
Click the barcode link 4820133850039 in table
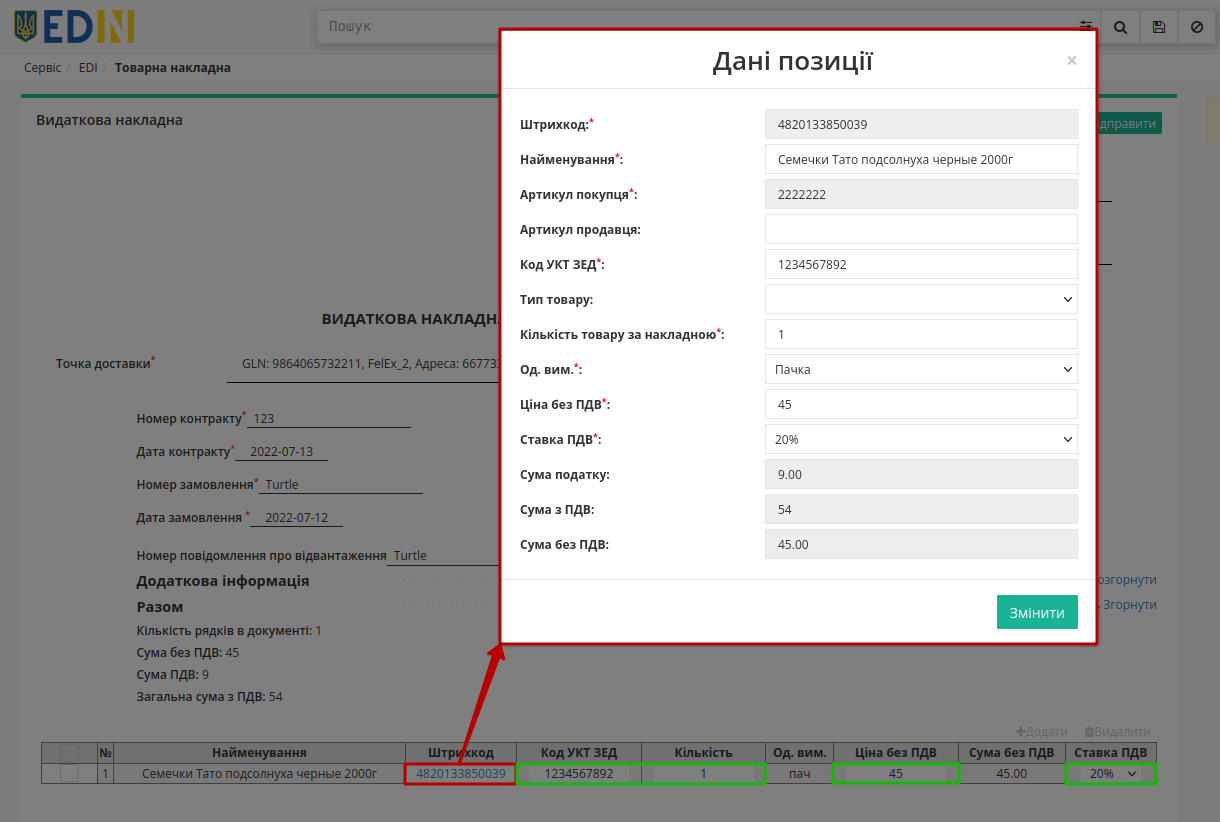click(460, 774)
